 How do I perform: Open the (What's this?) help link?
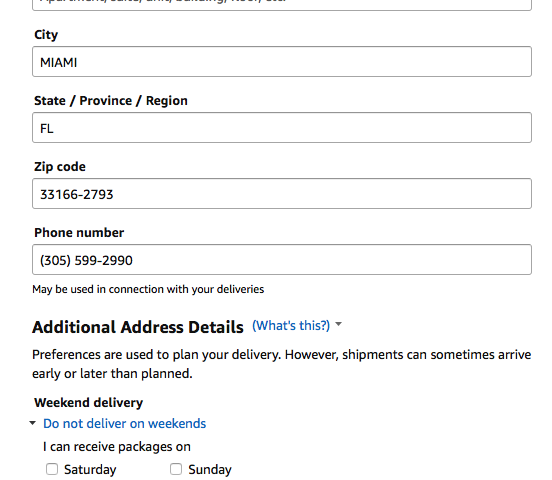coord(291,325)
